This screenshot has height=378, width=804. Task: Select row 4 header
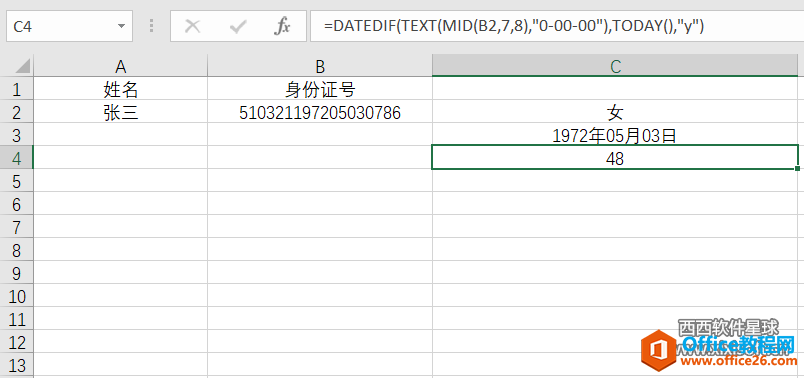tap(16, 157)
